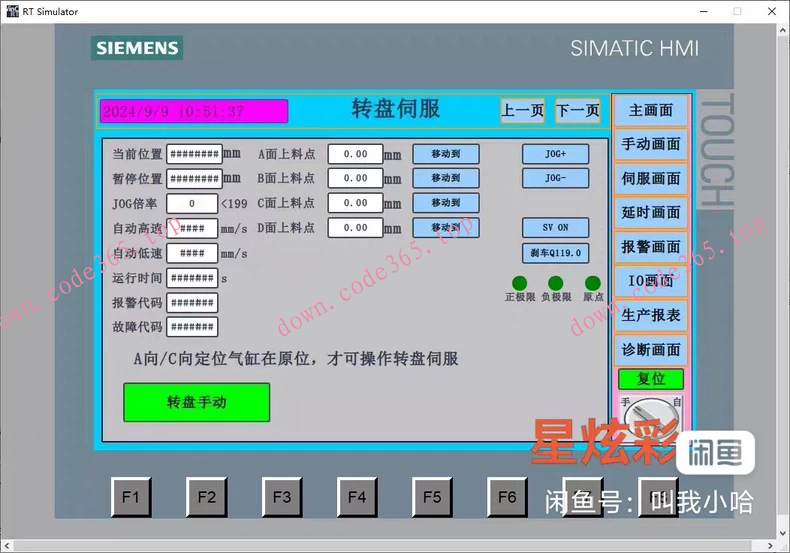
Task: Click 移动到 for D面上料点
Action: [446, 228]
